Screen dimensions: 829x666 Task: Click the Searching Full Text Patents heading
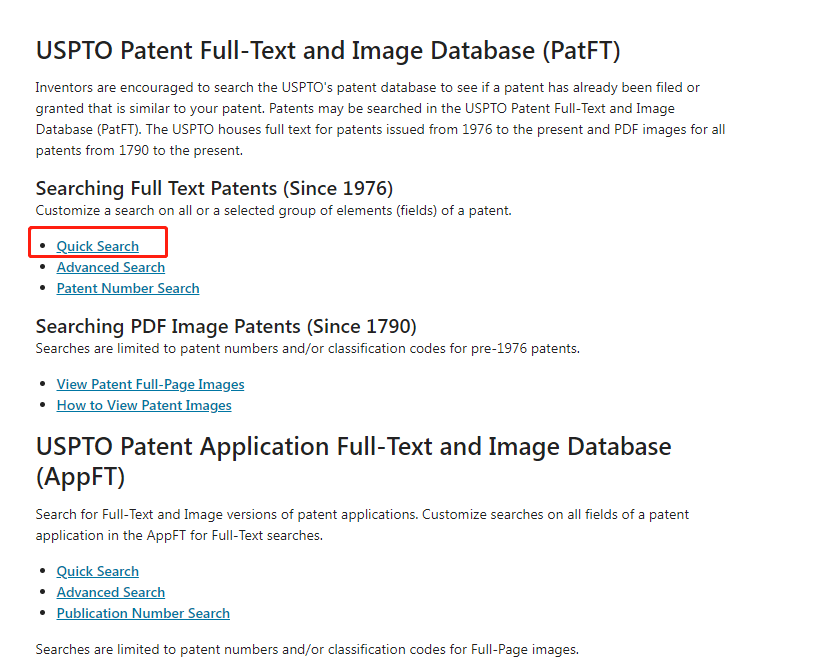coord(214,188)
